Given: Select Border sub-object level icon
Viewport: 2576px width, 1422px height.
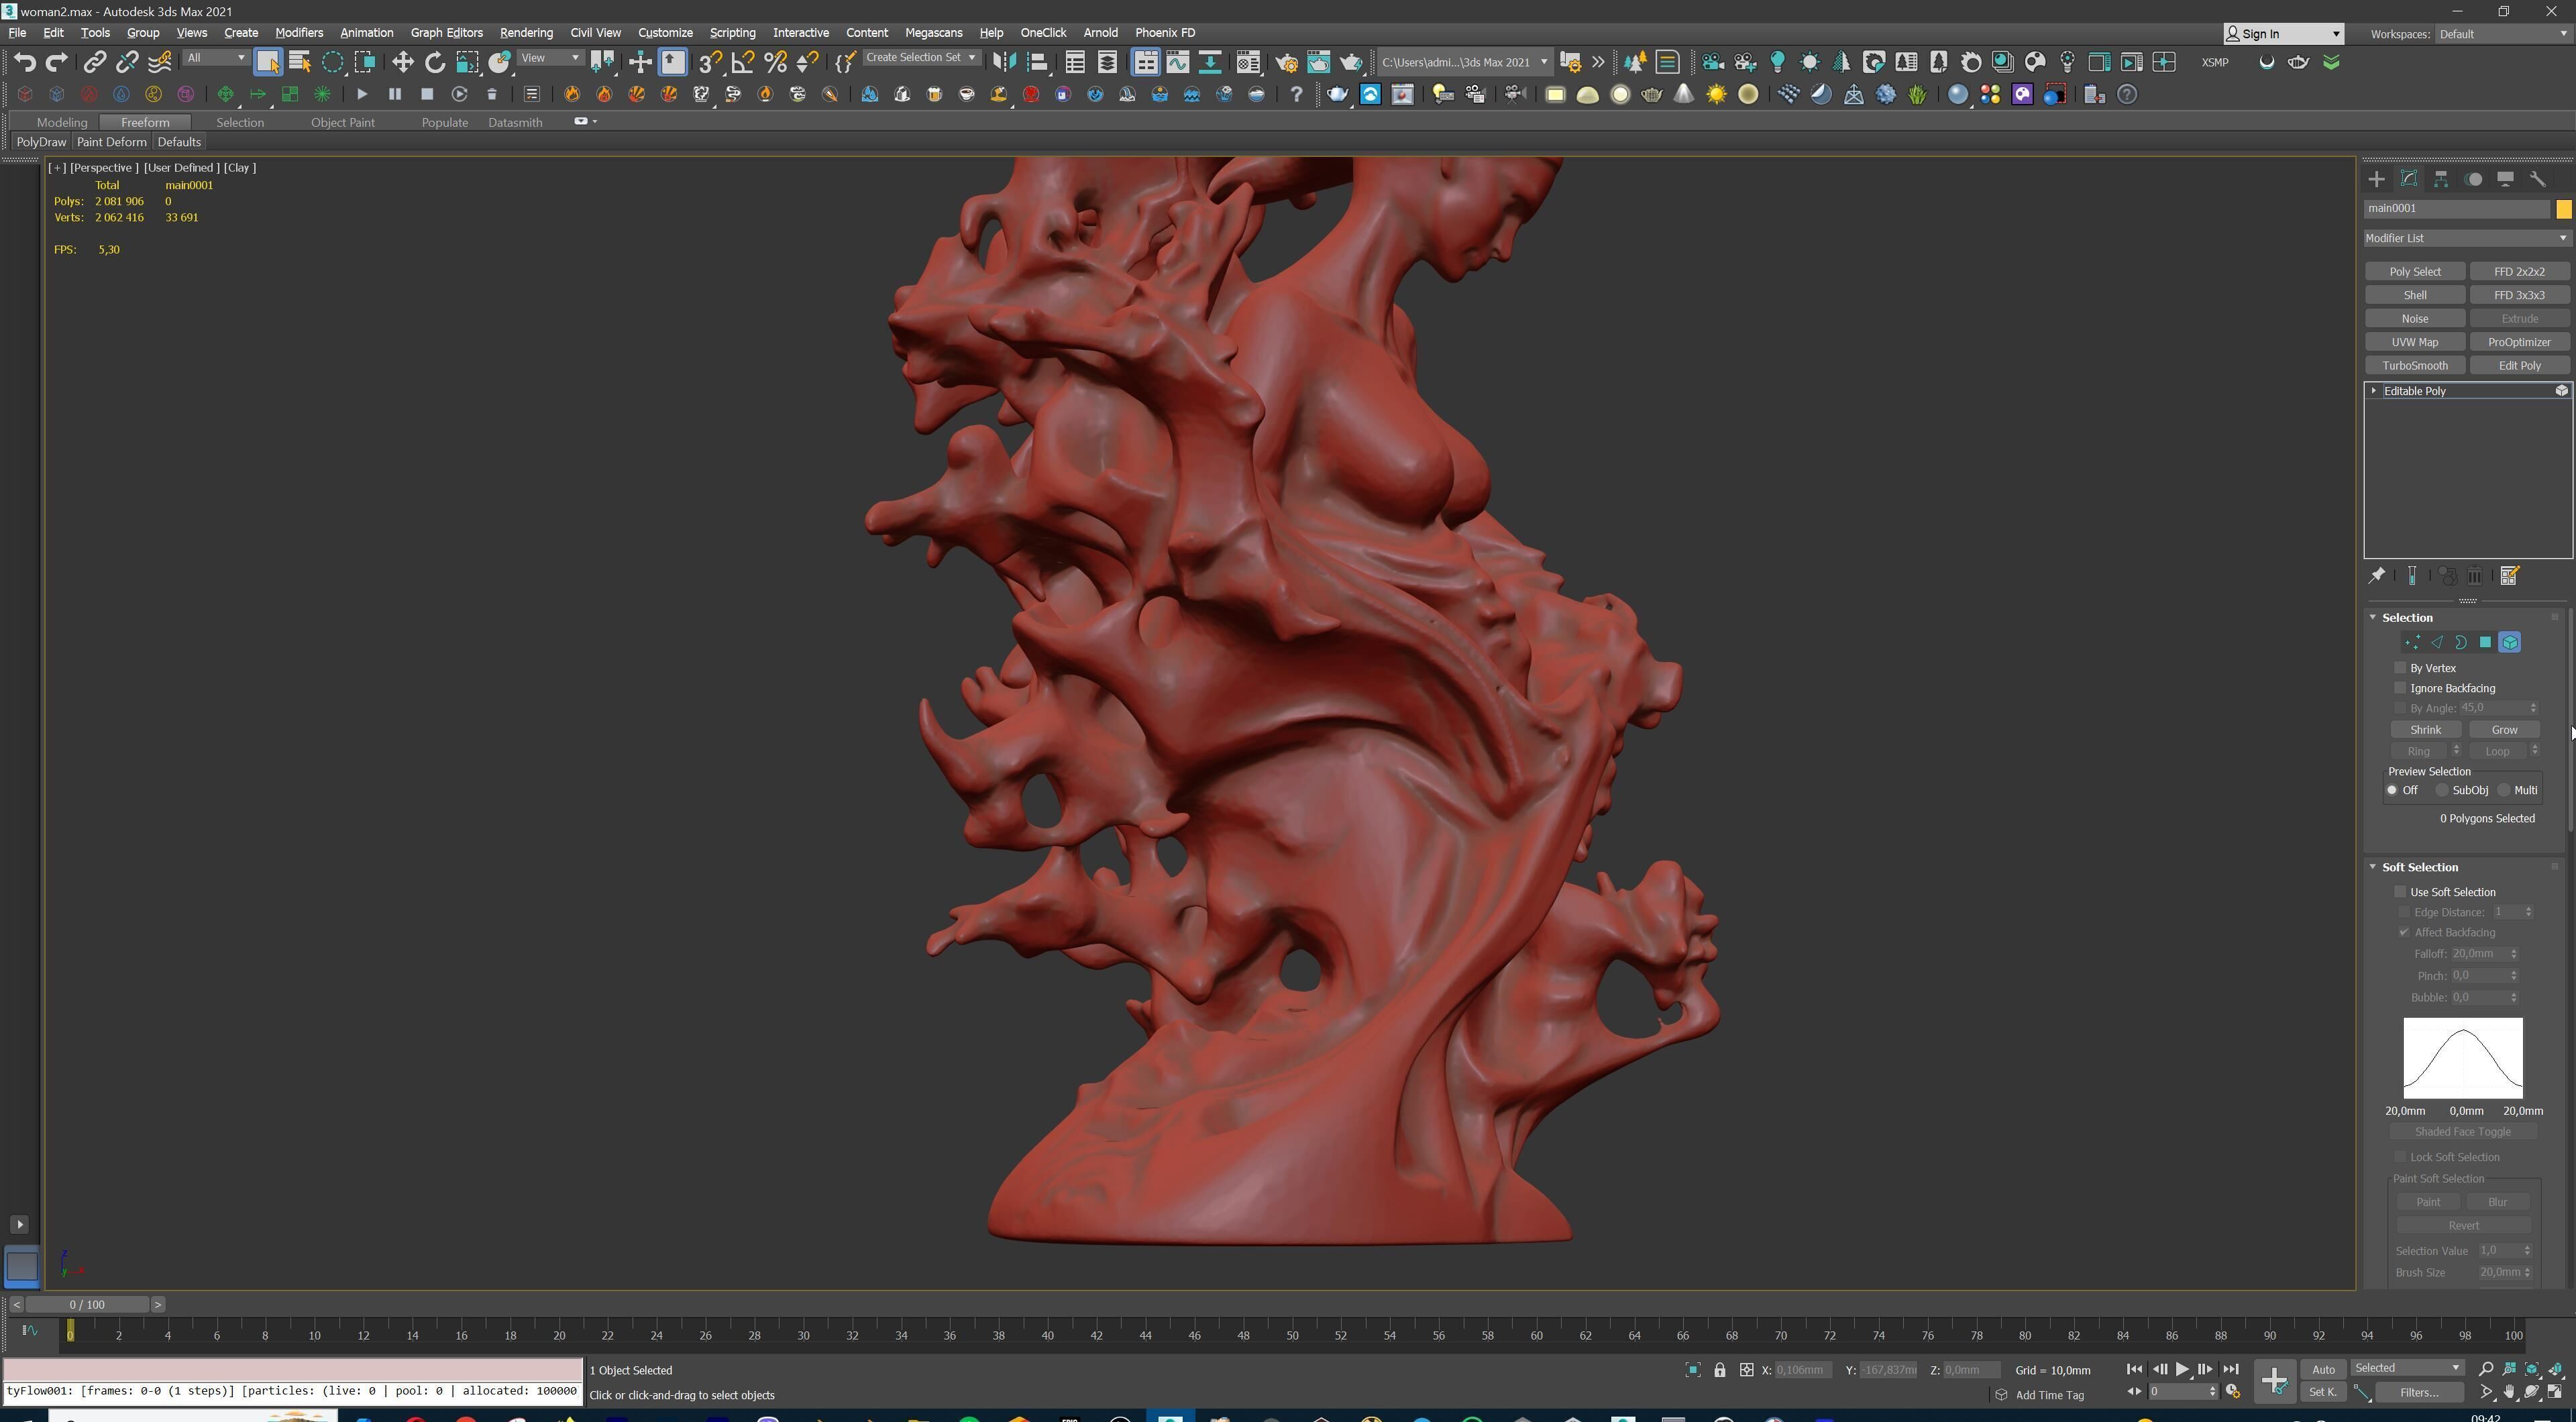Looking at the screenshot, I should tap(2461, 643).
